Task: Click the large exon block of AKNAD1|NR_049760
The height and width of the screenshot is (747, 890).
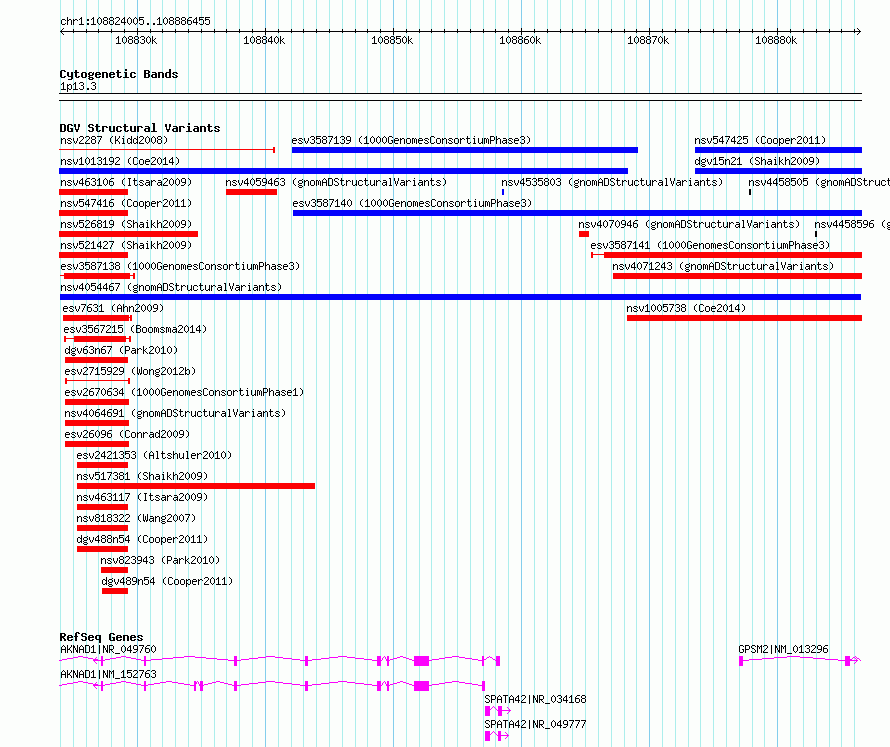Action: point(421,661)
